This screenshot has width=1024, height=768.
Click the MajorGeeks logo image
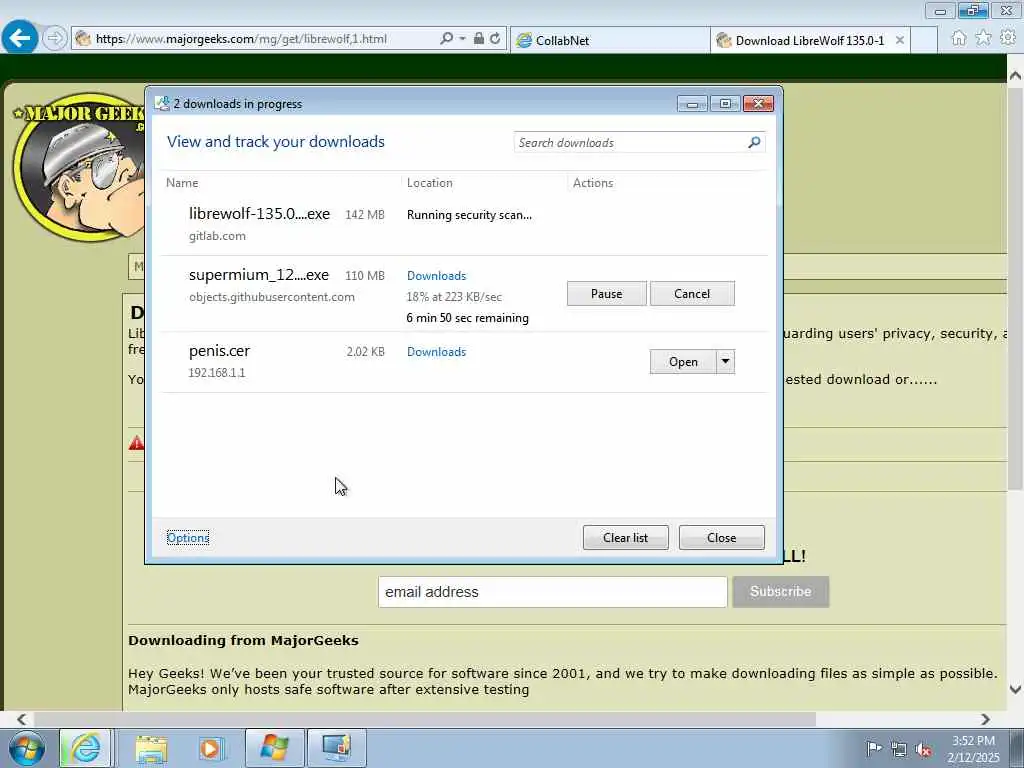pyautogui.click(x=78, y=167)
